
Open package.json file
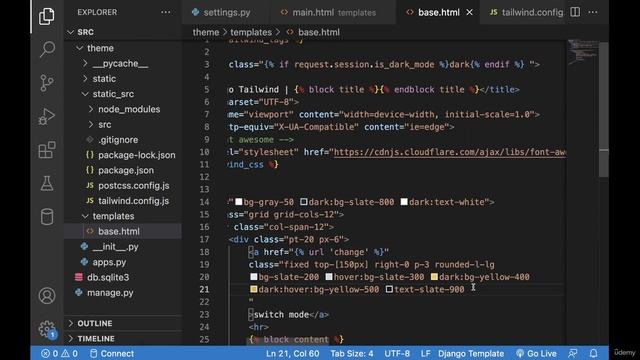[126, 170]
